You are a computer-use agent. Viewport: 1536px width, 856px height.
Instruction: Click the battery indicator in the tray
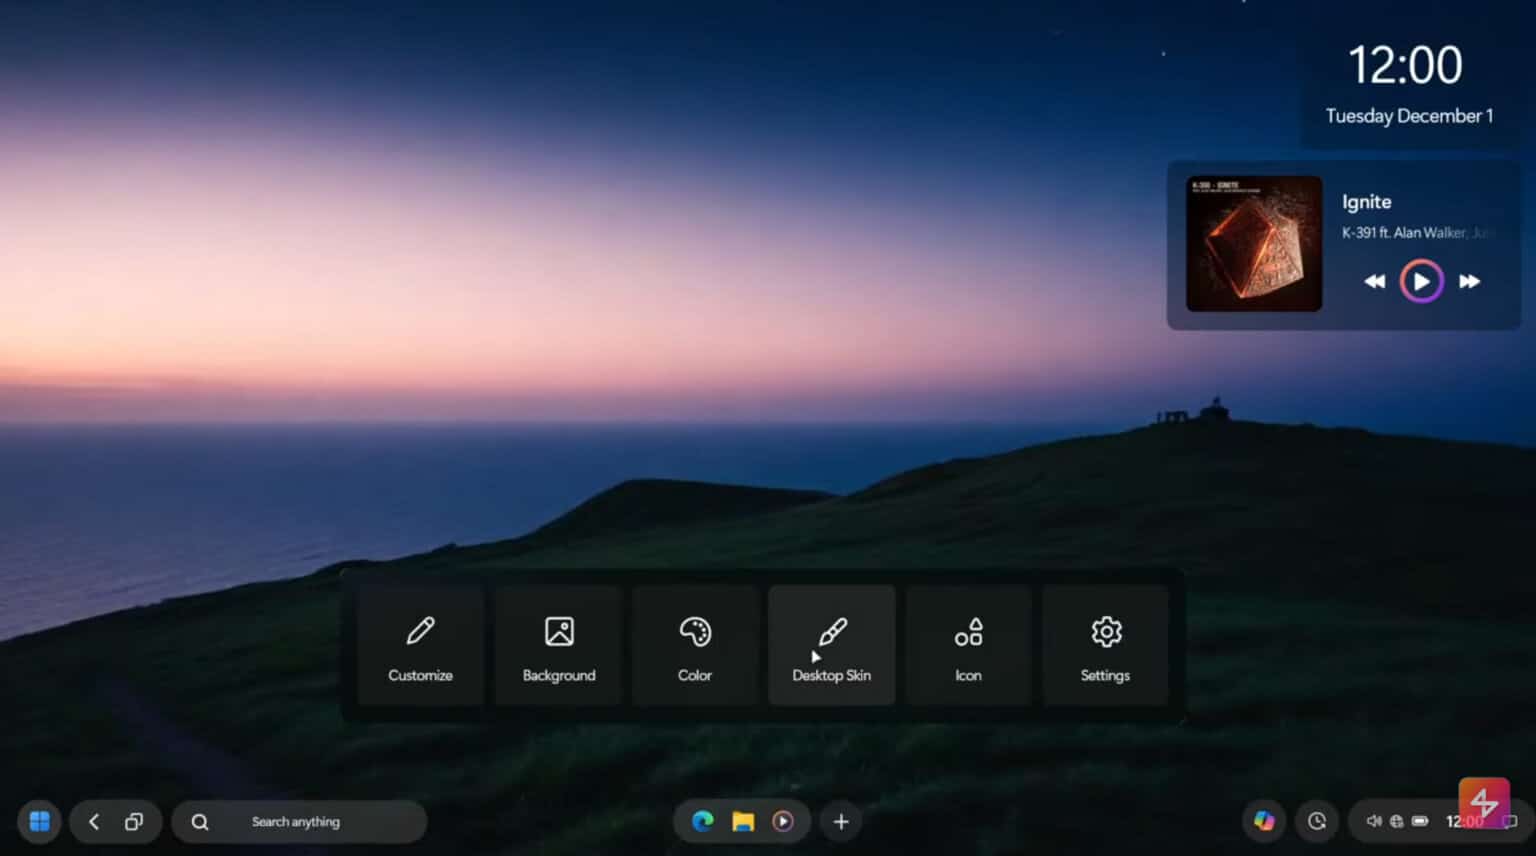point(1421,821)
